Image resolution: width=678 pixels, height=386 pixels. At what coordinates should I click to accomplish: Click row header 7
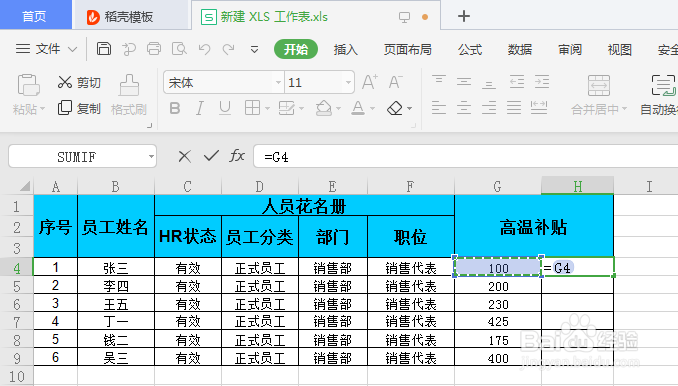click(x=16, y=322)
